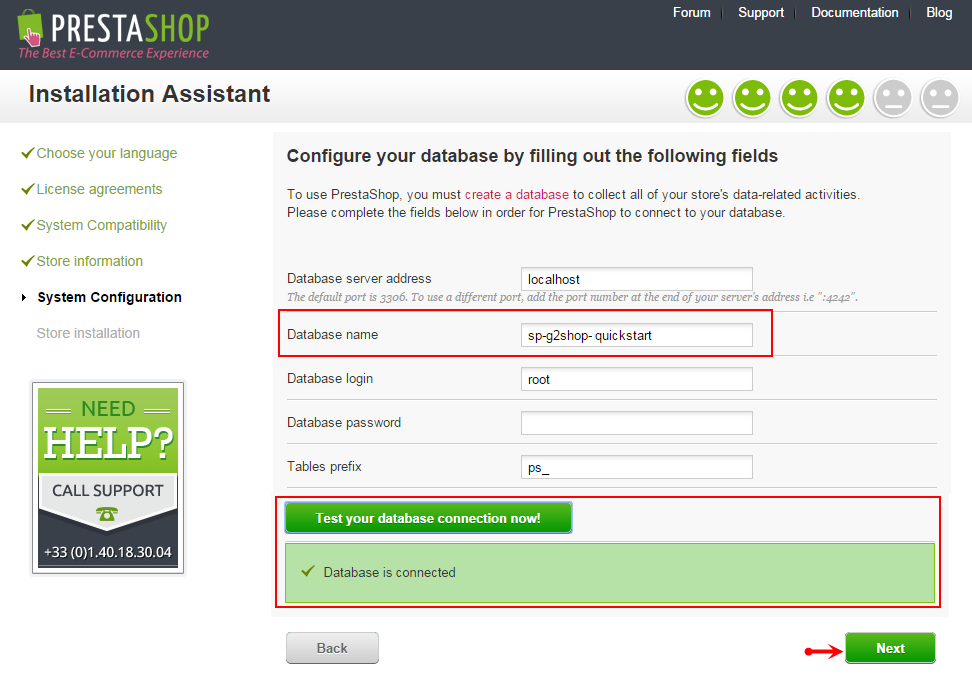Focus the Database password field
The image size is (972, 681).
(x=637, y=423)
